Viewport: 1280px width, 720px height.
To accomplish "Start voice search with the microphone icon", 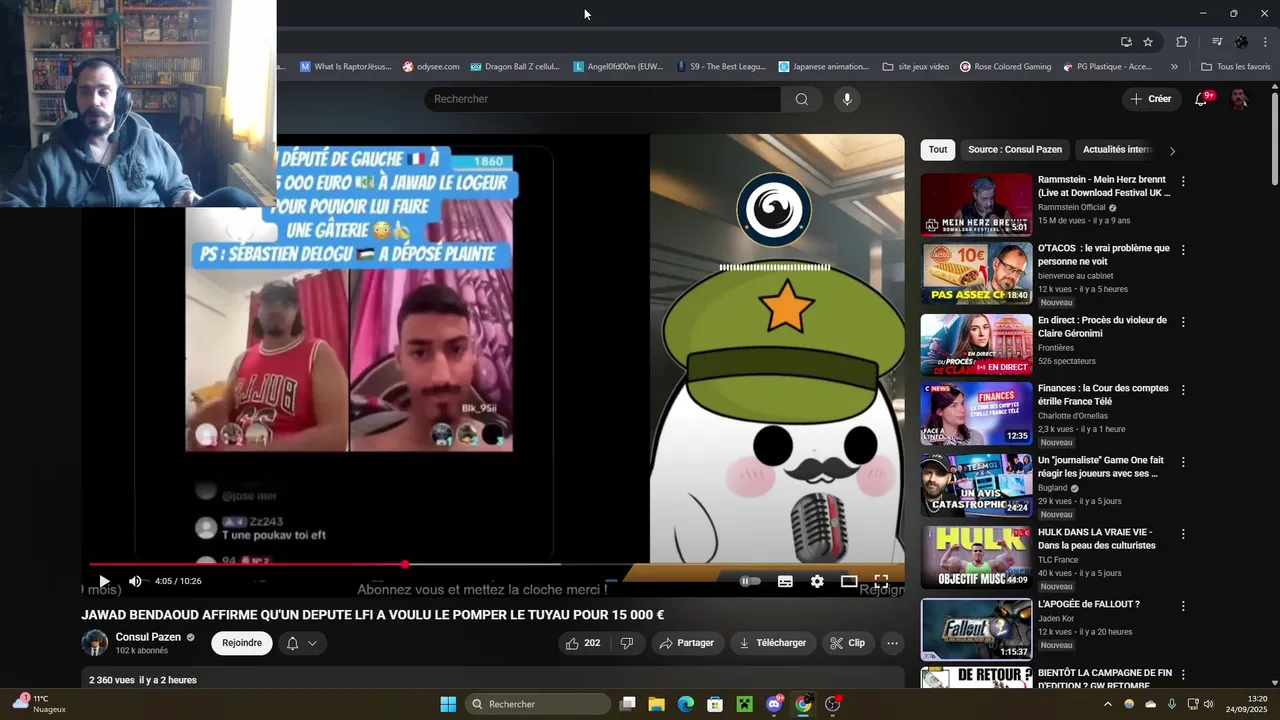I will tap(847, 99).
